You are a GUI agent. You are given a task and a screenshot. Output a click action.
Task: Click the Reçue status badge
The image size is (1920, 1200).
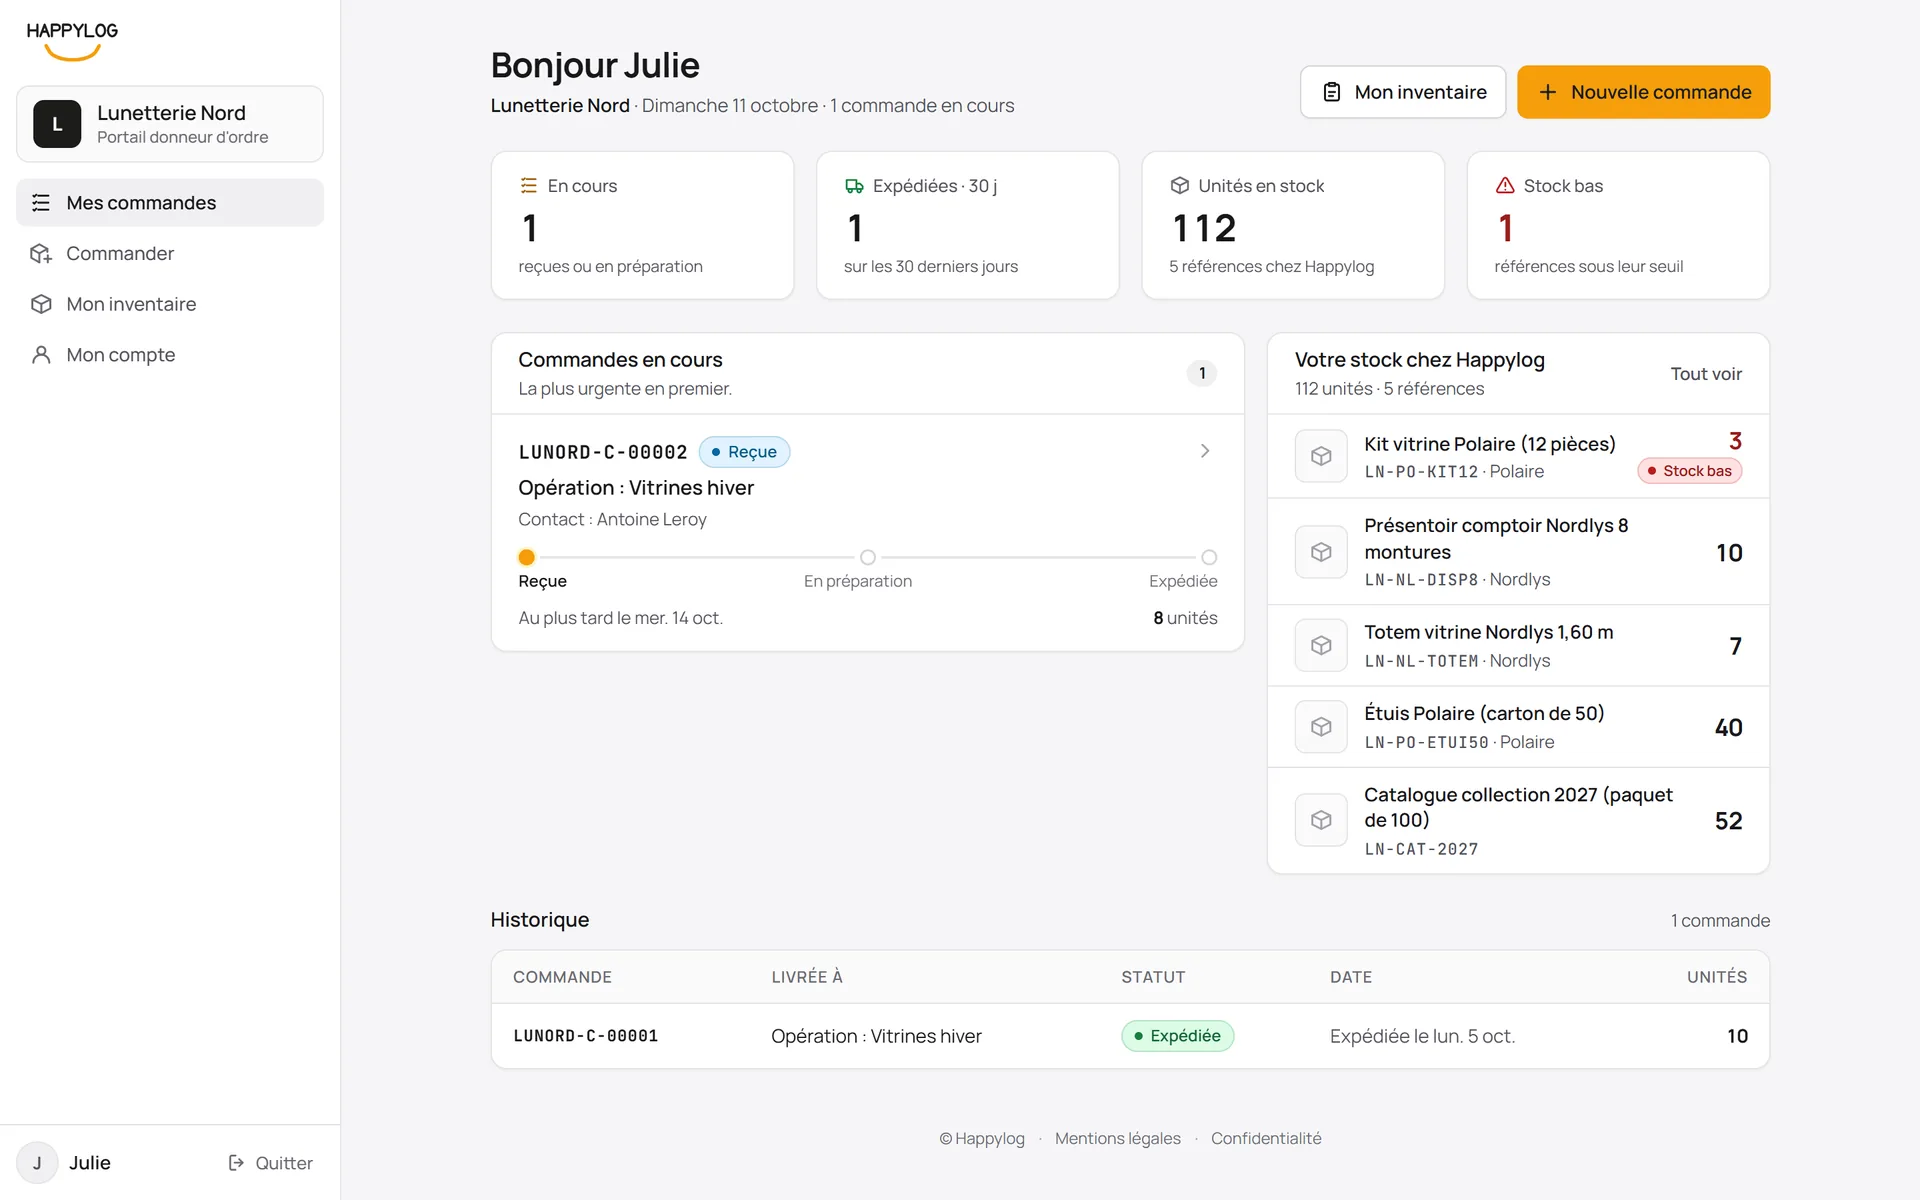point(744,452)
